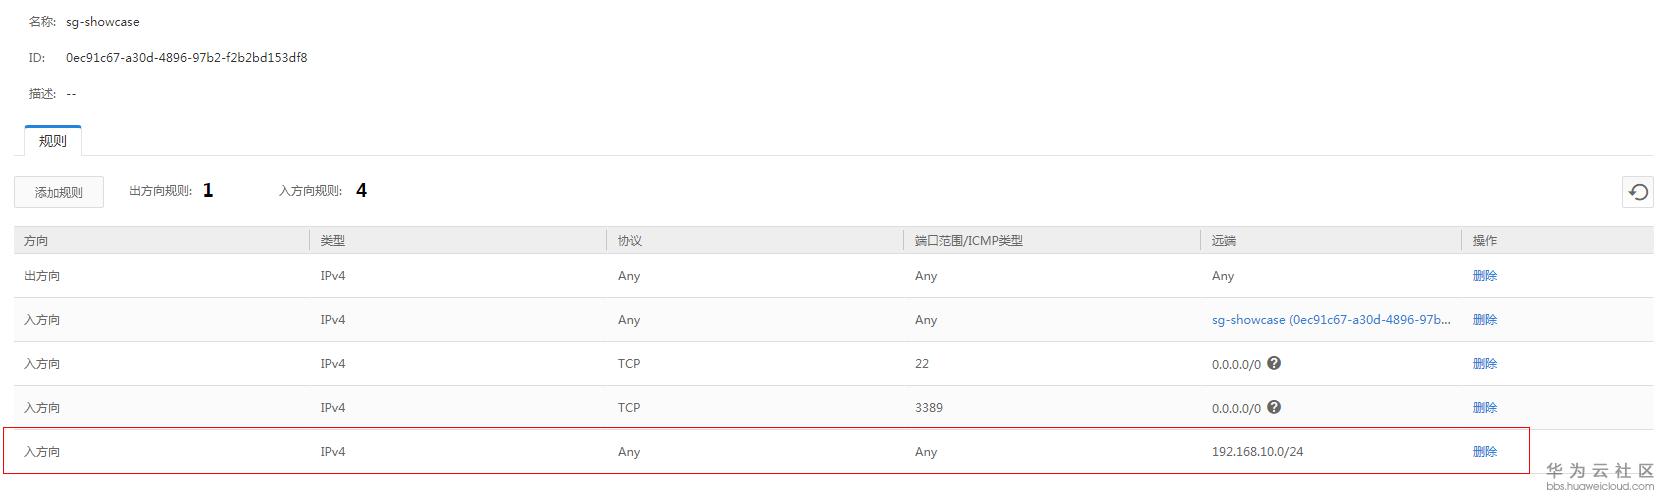Click the 操作 column header
This screenshot has height=501, width=1668.
tap(1485, 241)
